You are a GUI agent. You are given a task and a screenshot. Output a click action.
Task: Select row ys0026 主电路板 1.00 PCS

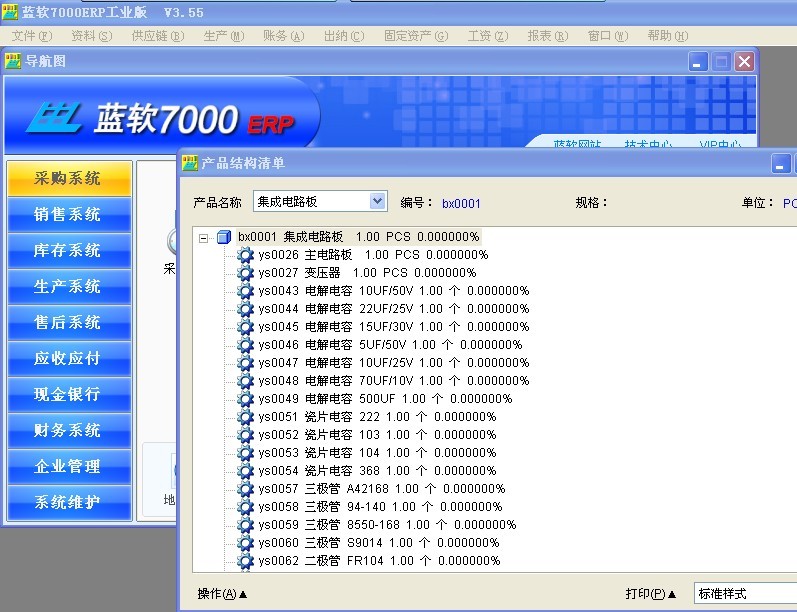coord(373,255)
